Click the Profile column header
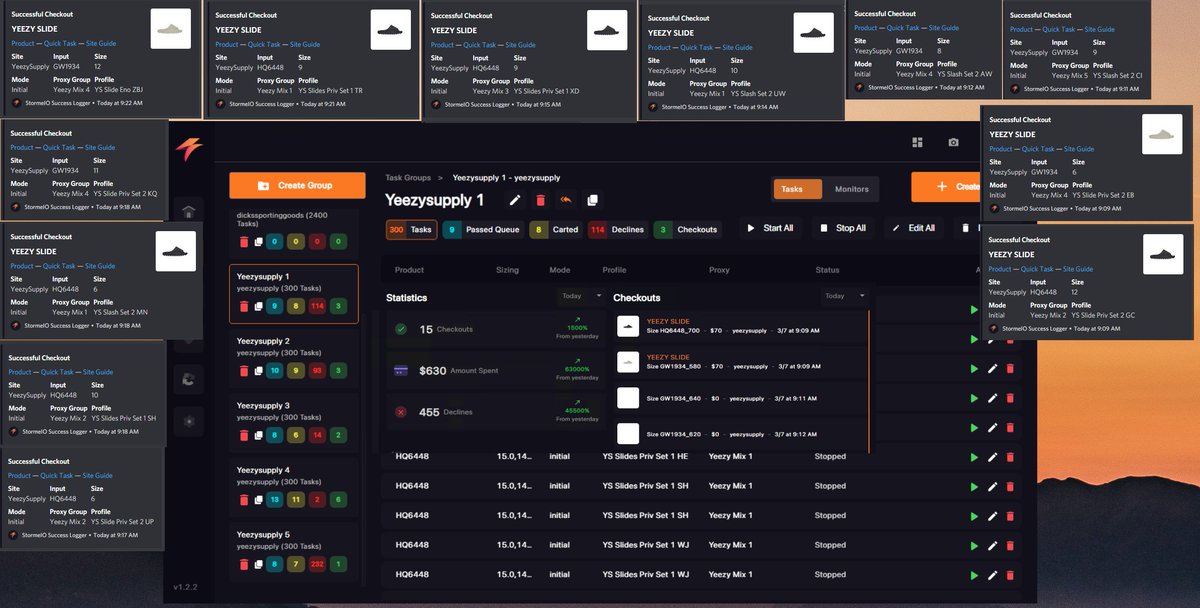The height and width of the screenshot is (608, 1200). point(614,270)
